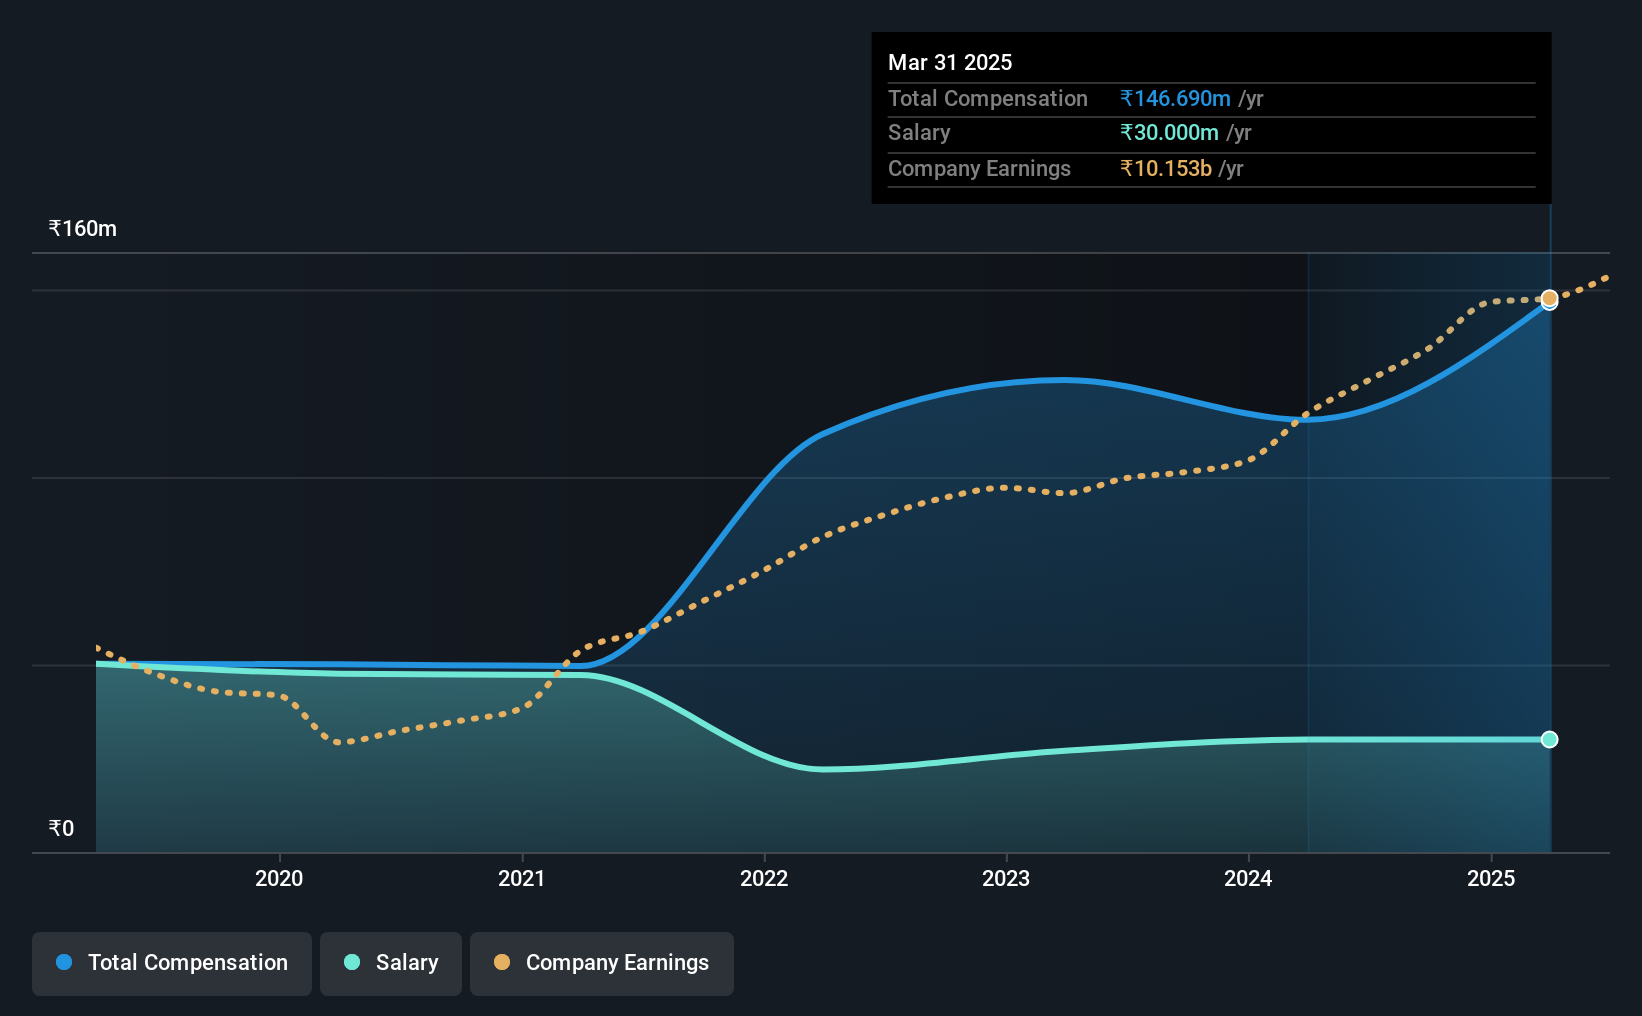Toggle the Company Earnings legend button
The height and width of the screenshot is (1016, 1642).
coord(602,963)
